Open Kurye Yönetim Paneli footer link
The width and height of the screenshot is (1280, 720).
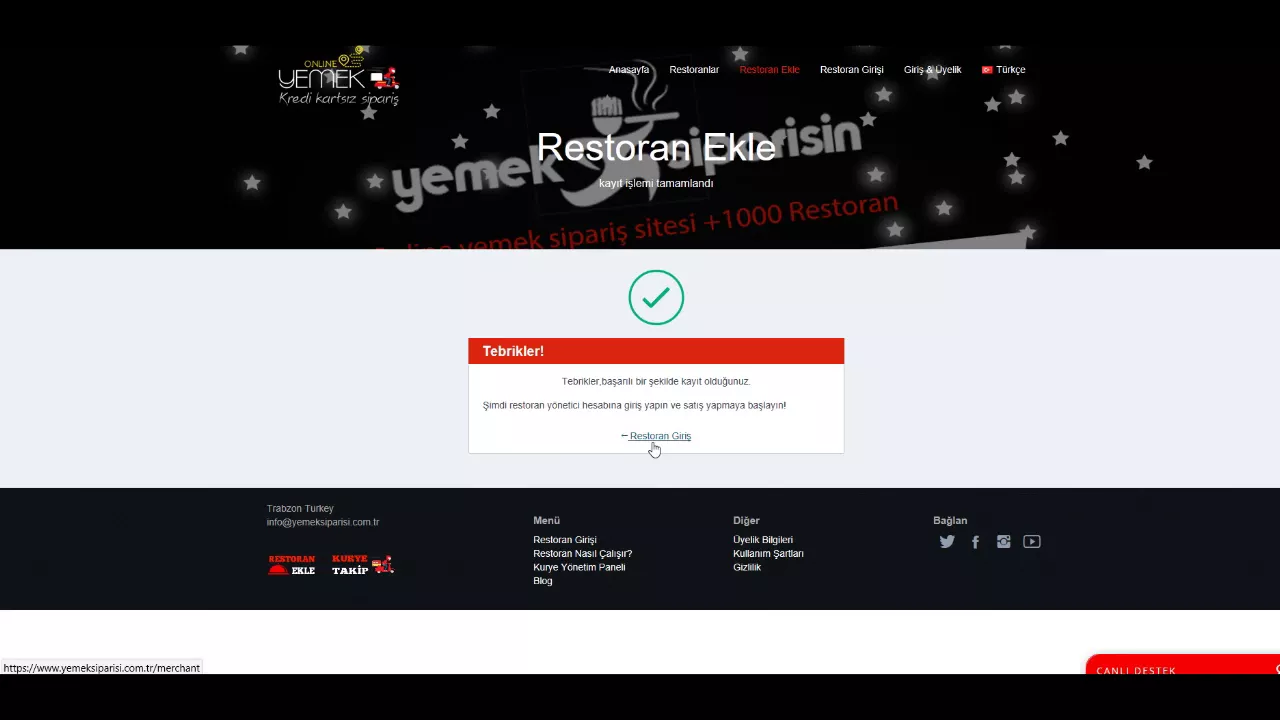pyautogui.click(x=579, y=567)
